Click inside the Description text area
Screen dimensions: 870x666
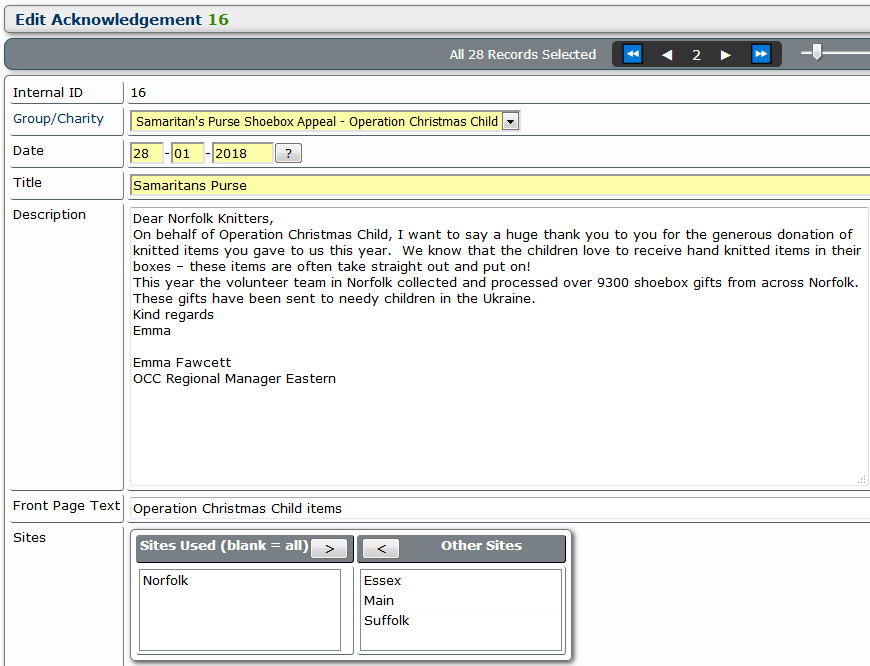[499, 347]
